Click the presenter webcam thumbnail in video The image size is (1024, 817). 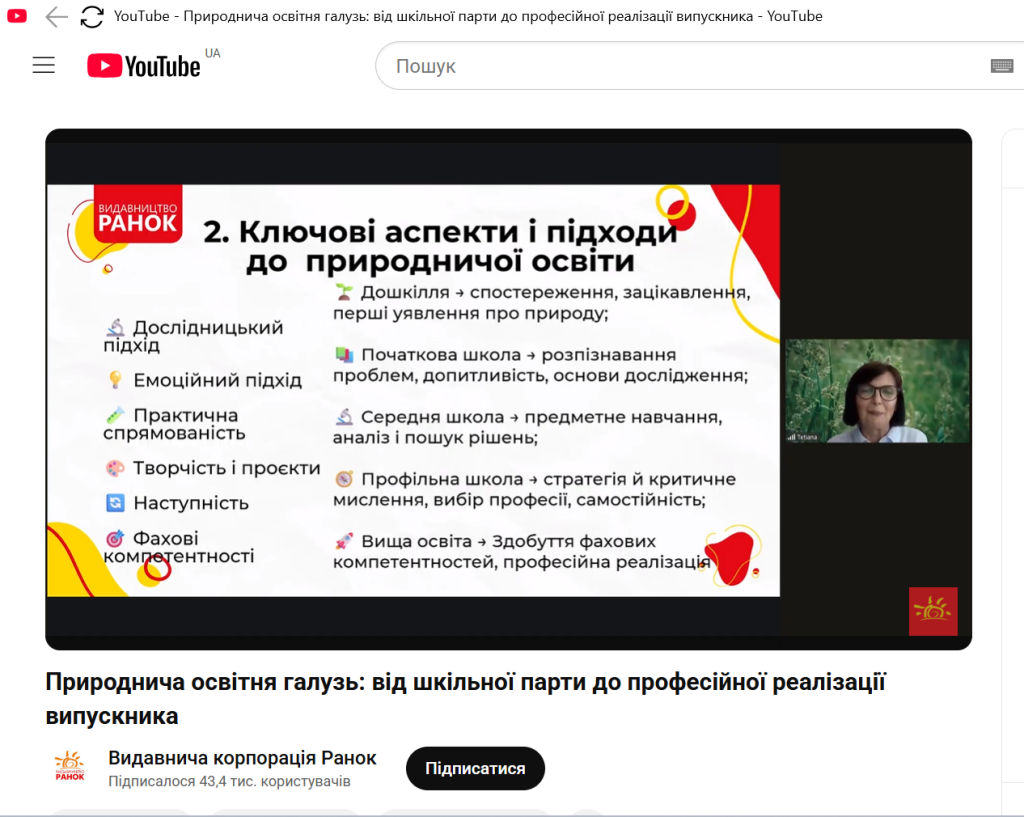tap(876, 391)
